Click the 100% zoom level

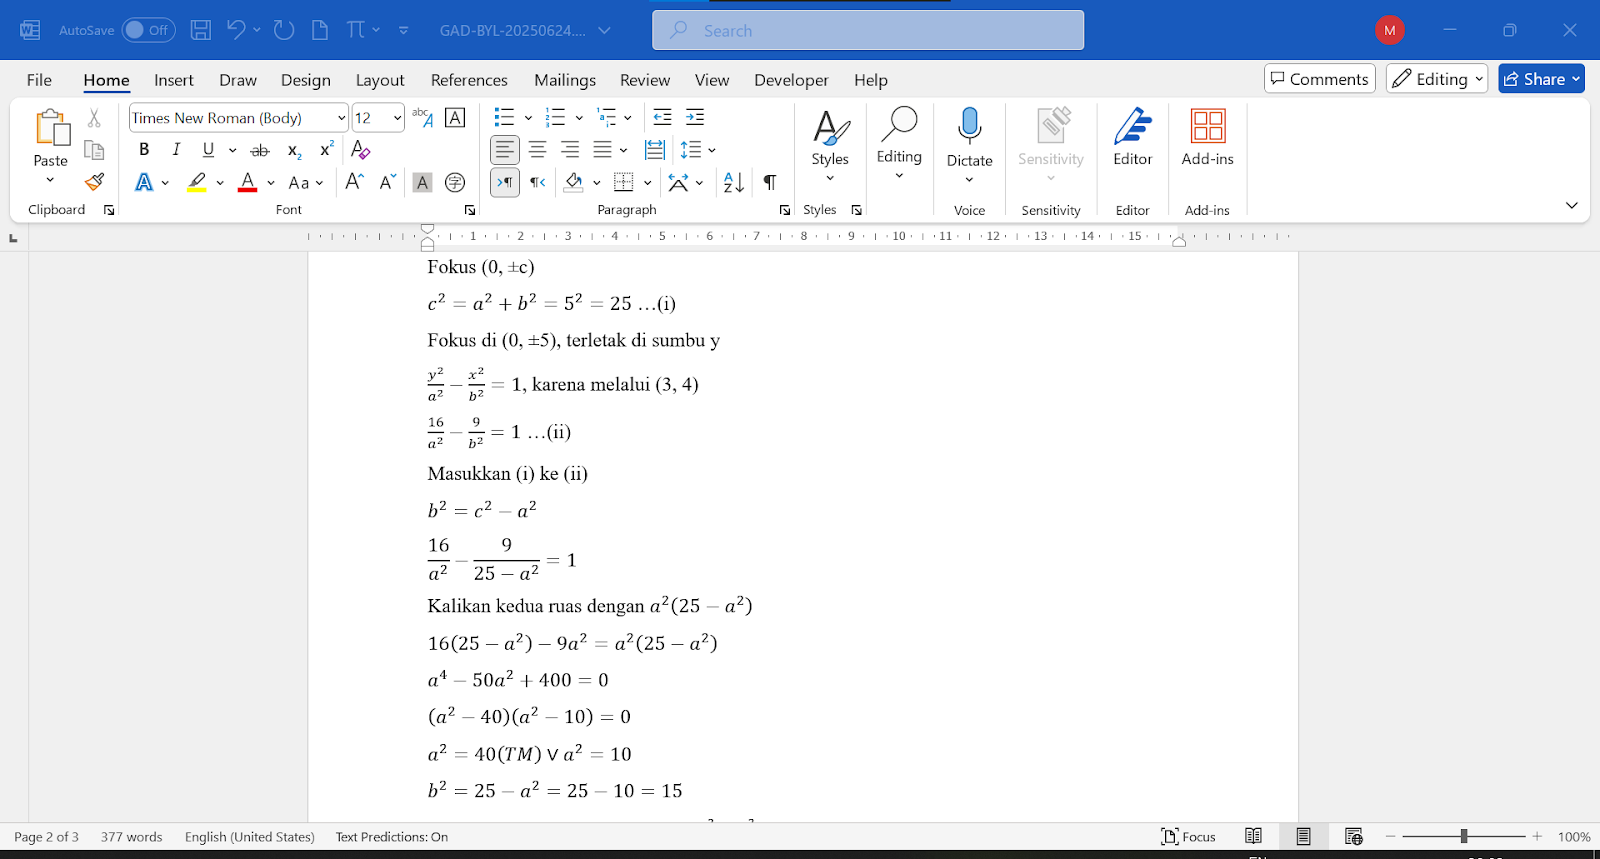pyautogui.click(x=1574, y=837)
